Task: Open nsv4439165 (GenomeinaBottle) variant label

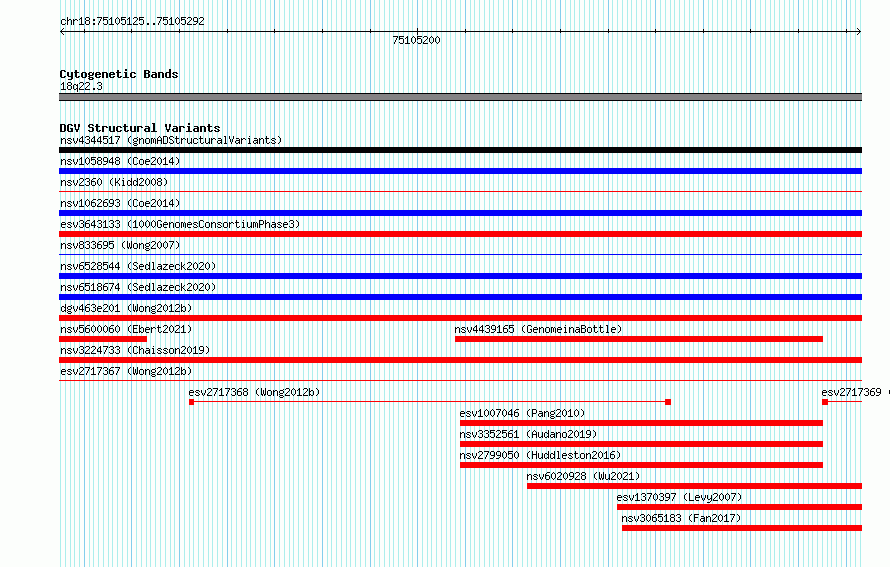Action: tap(538, 329)
